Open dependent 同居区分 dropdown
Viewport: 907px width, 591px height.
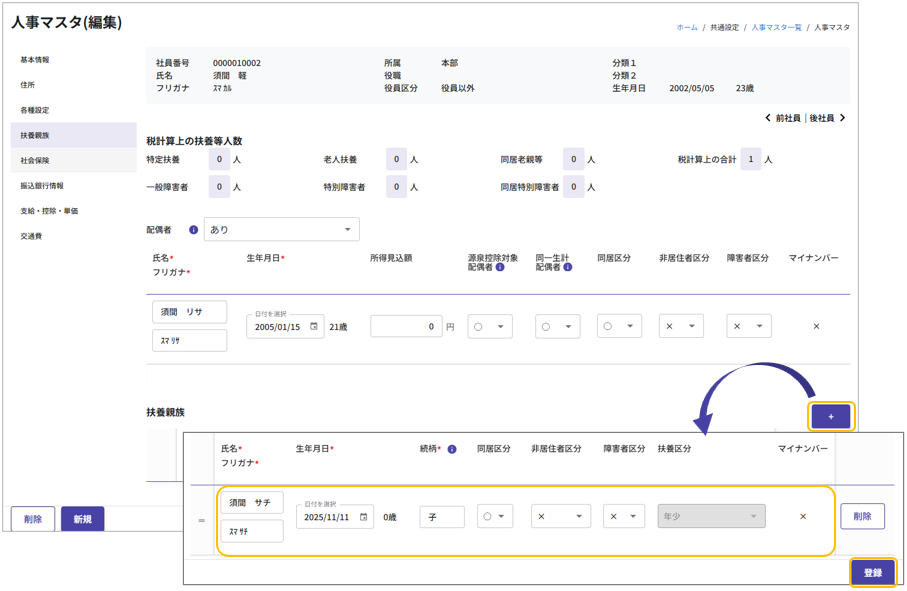tap(495, 517)
